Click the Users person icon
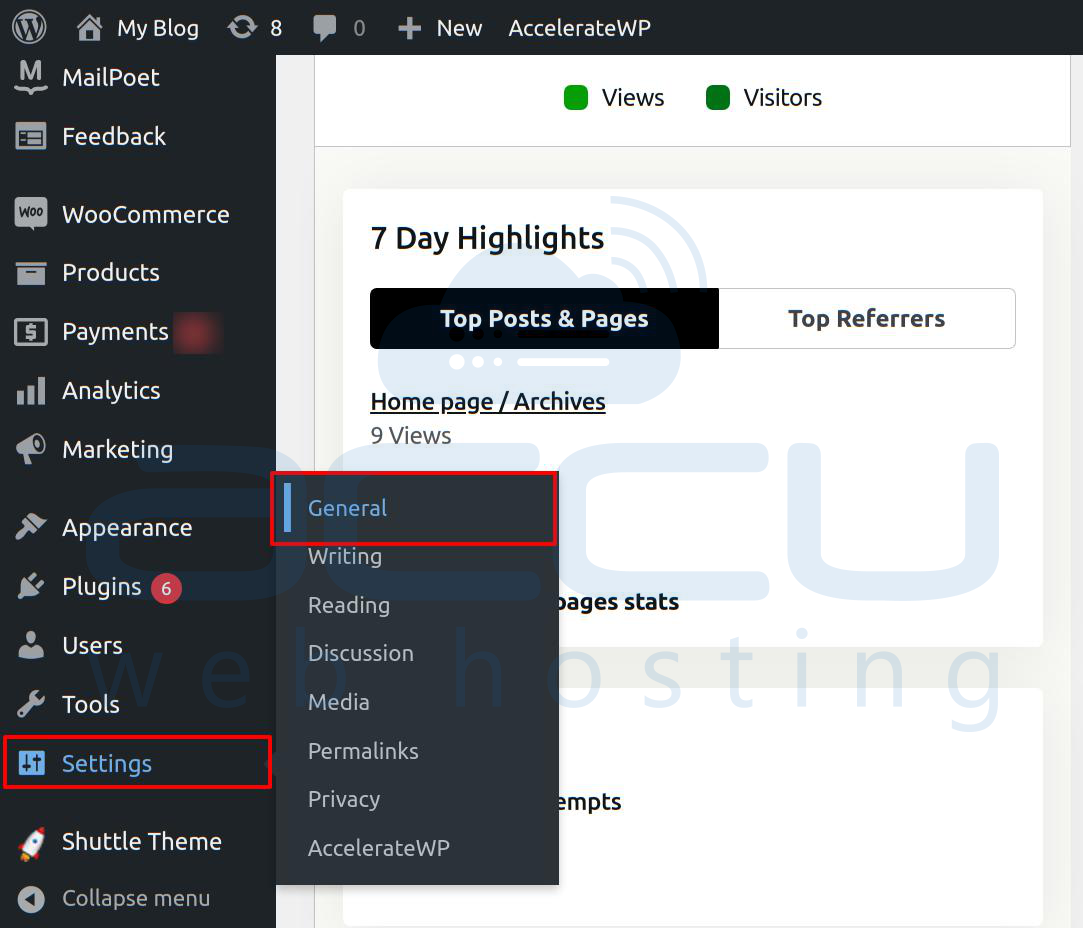1083x928 pixels. click(30, 645)
